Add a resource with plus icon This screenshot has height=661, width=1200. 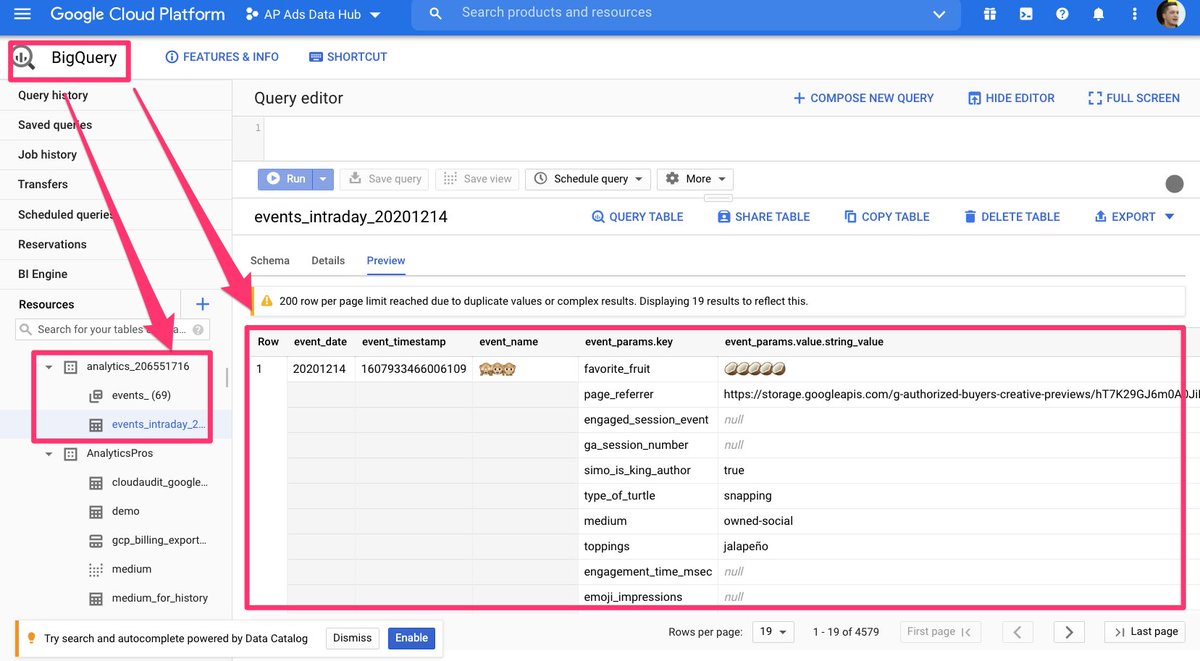coord(202,304)
